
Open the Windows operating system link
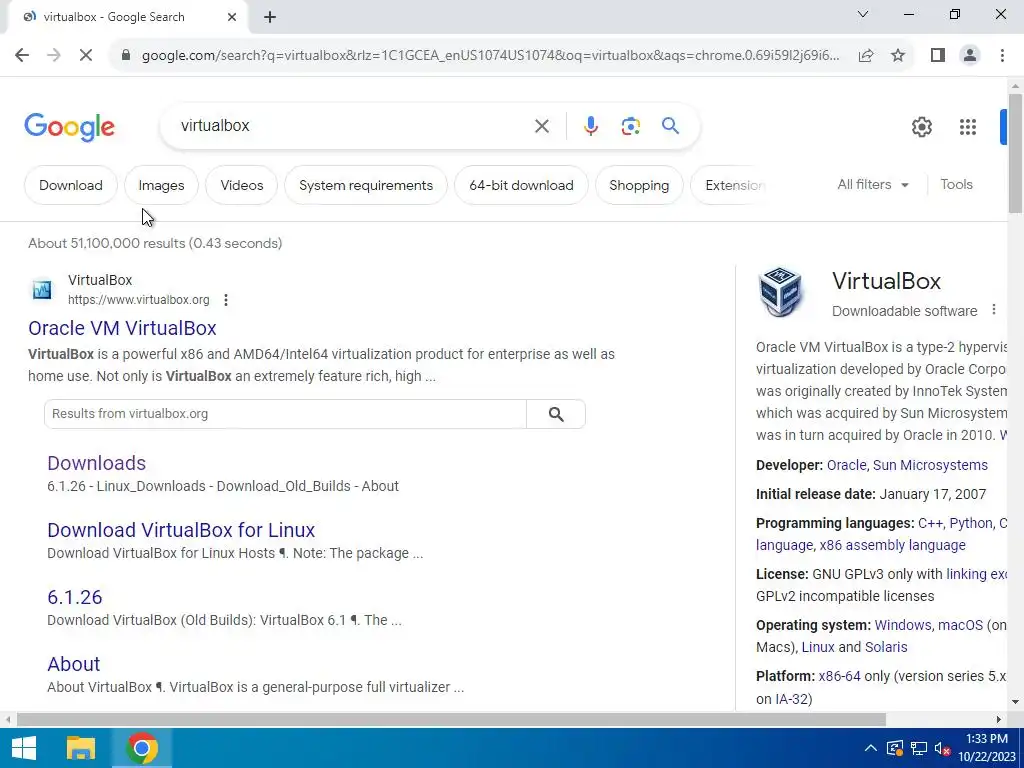(x=903, y=625)
